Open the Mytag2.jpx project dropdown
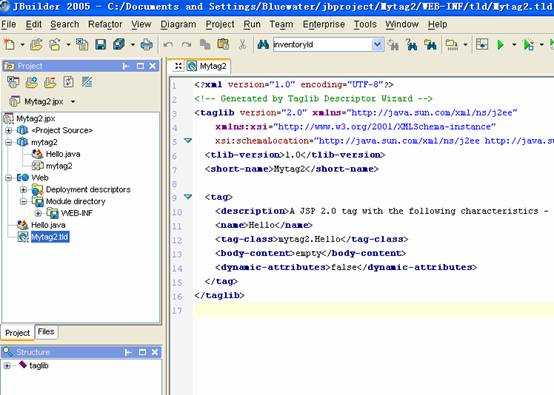Viewport: 554px width, 395px height. (73, 101)
